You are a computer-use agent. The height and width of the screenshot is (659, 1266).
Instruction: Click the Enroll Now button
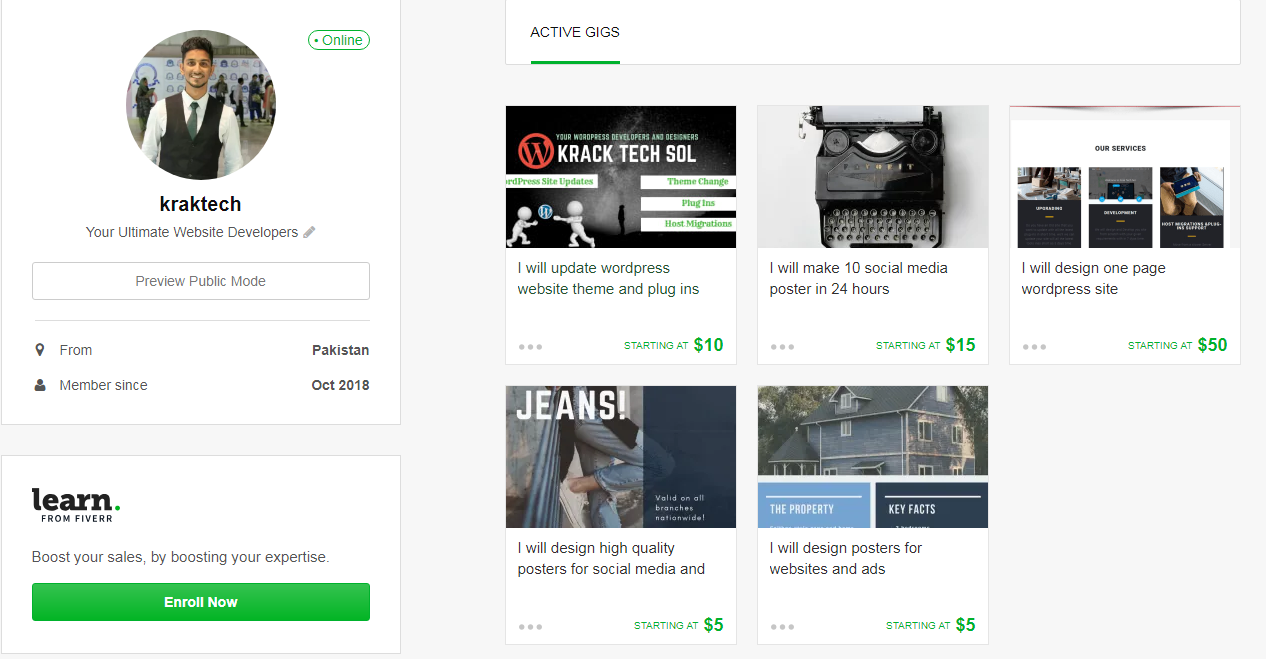click(200, 602)
